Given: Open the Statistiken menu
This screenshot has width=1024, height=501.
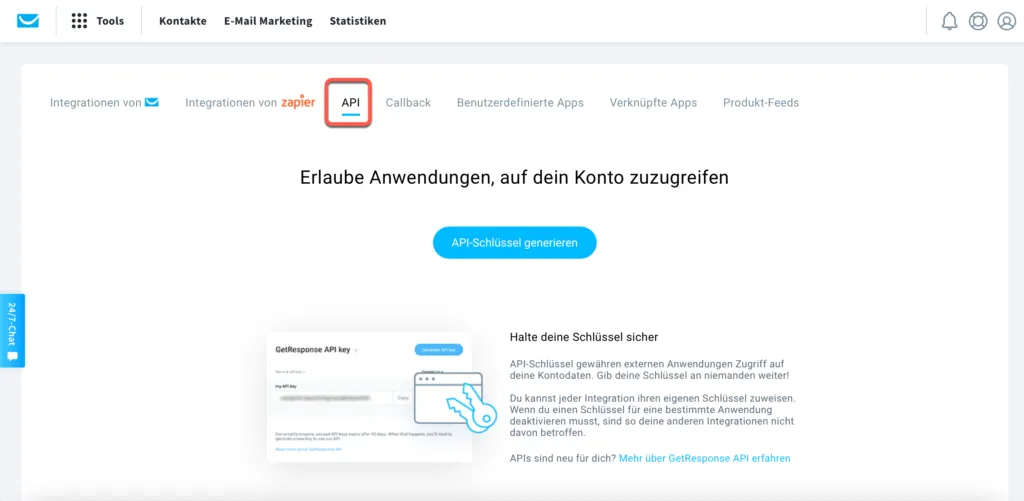Looking at the screenshot, I should tap(358, 21).
